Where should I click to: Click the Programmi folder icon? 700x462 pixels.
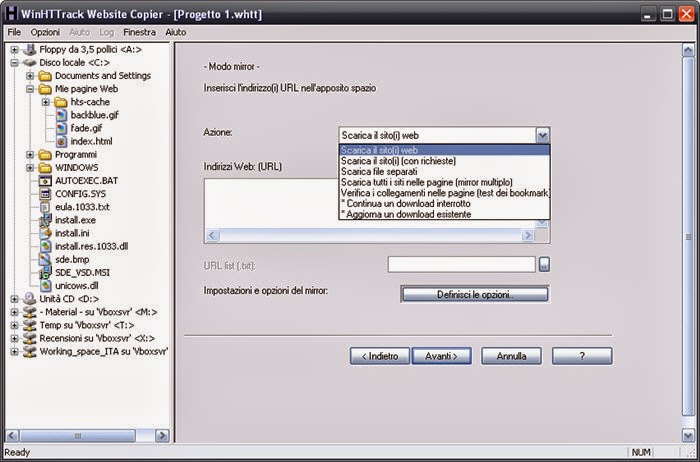pyautogui.click(x=45, y=155)
